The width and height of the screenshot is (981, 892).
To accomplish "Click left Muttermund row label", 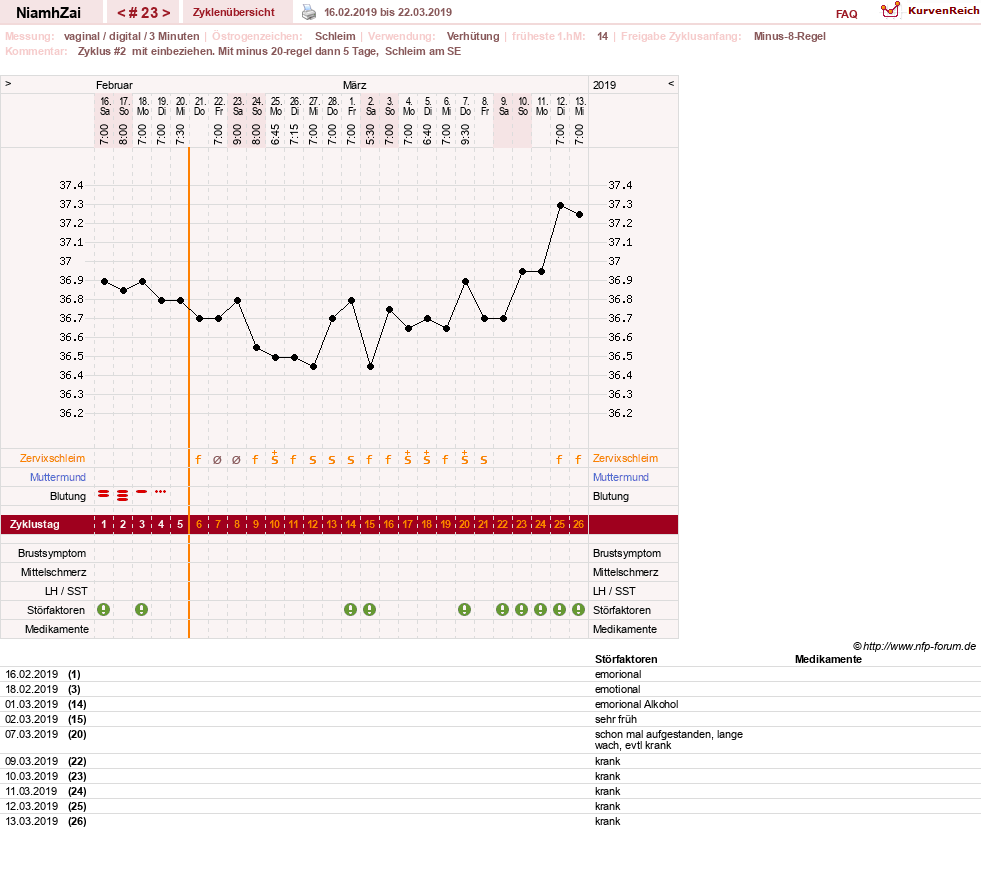I will click(58, 477).
